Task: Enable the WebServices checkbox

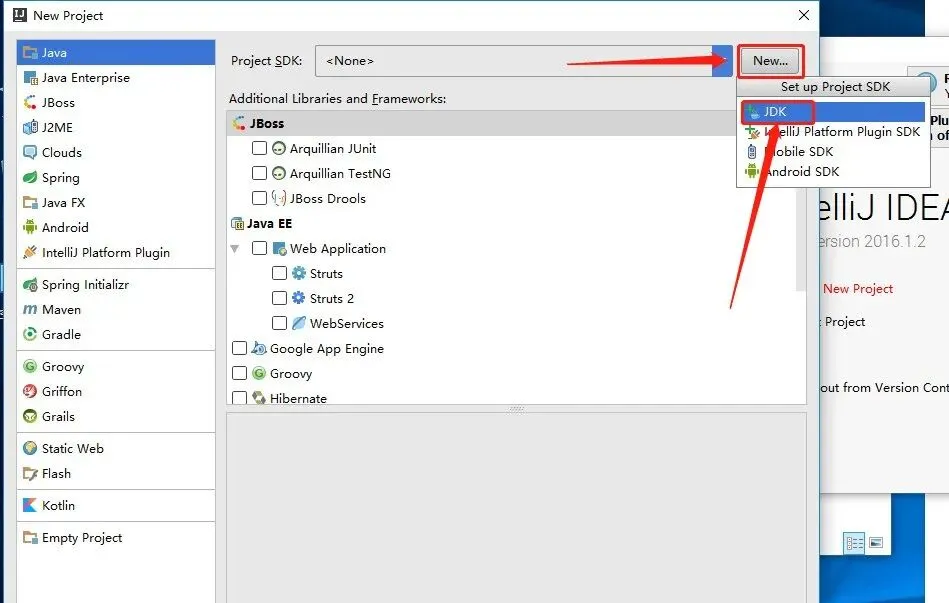Action: (x=279, y=323)
